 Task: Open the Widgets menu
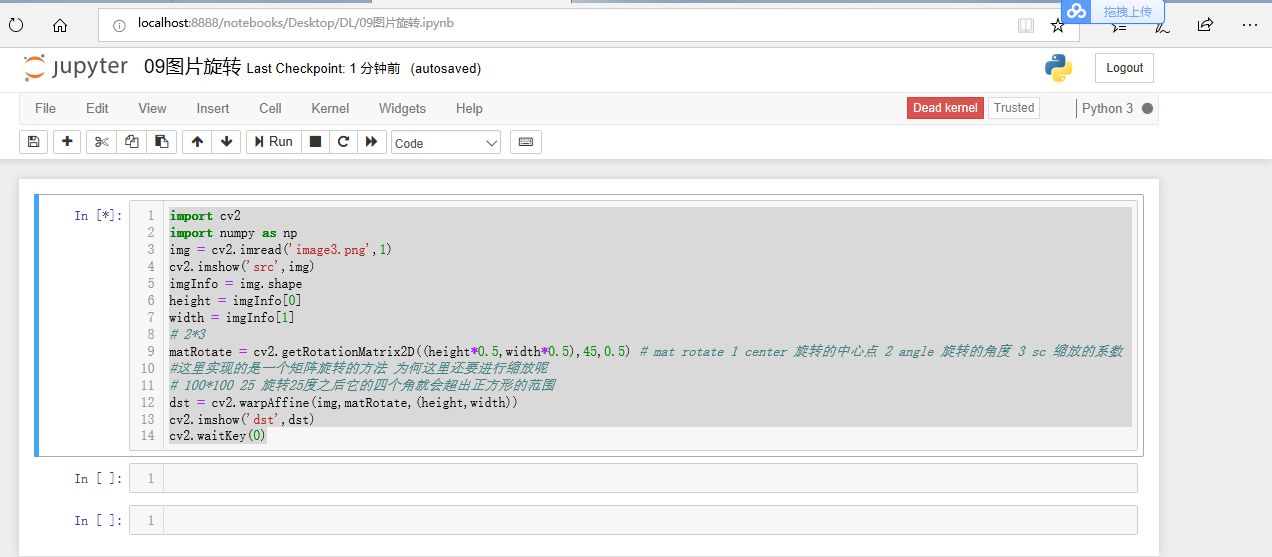[x=402, y=108]
